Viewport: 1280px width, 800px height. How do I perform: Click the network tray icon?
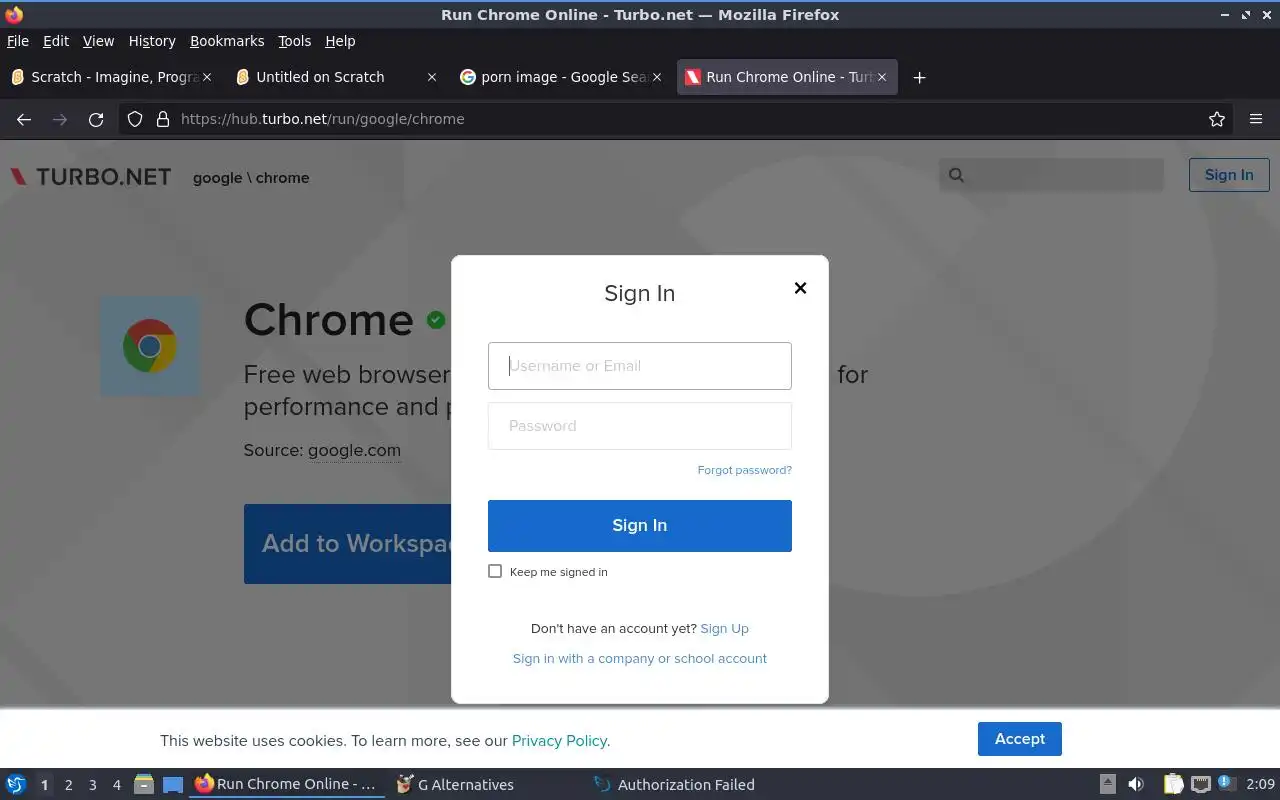pos(1201,785)
